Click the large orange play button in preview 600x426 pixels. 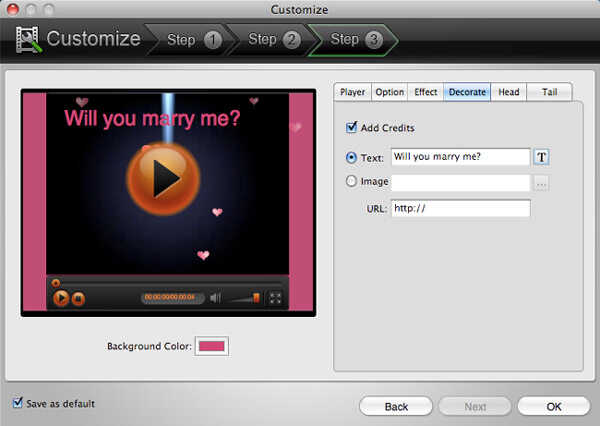coord(163,178)
